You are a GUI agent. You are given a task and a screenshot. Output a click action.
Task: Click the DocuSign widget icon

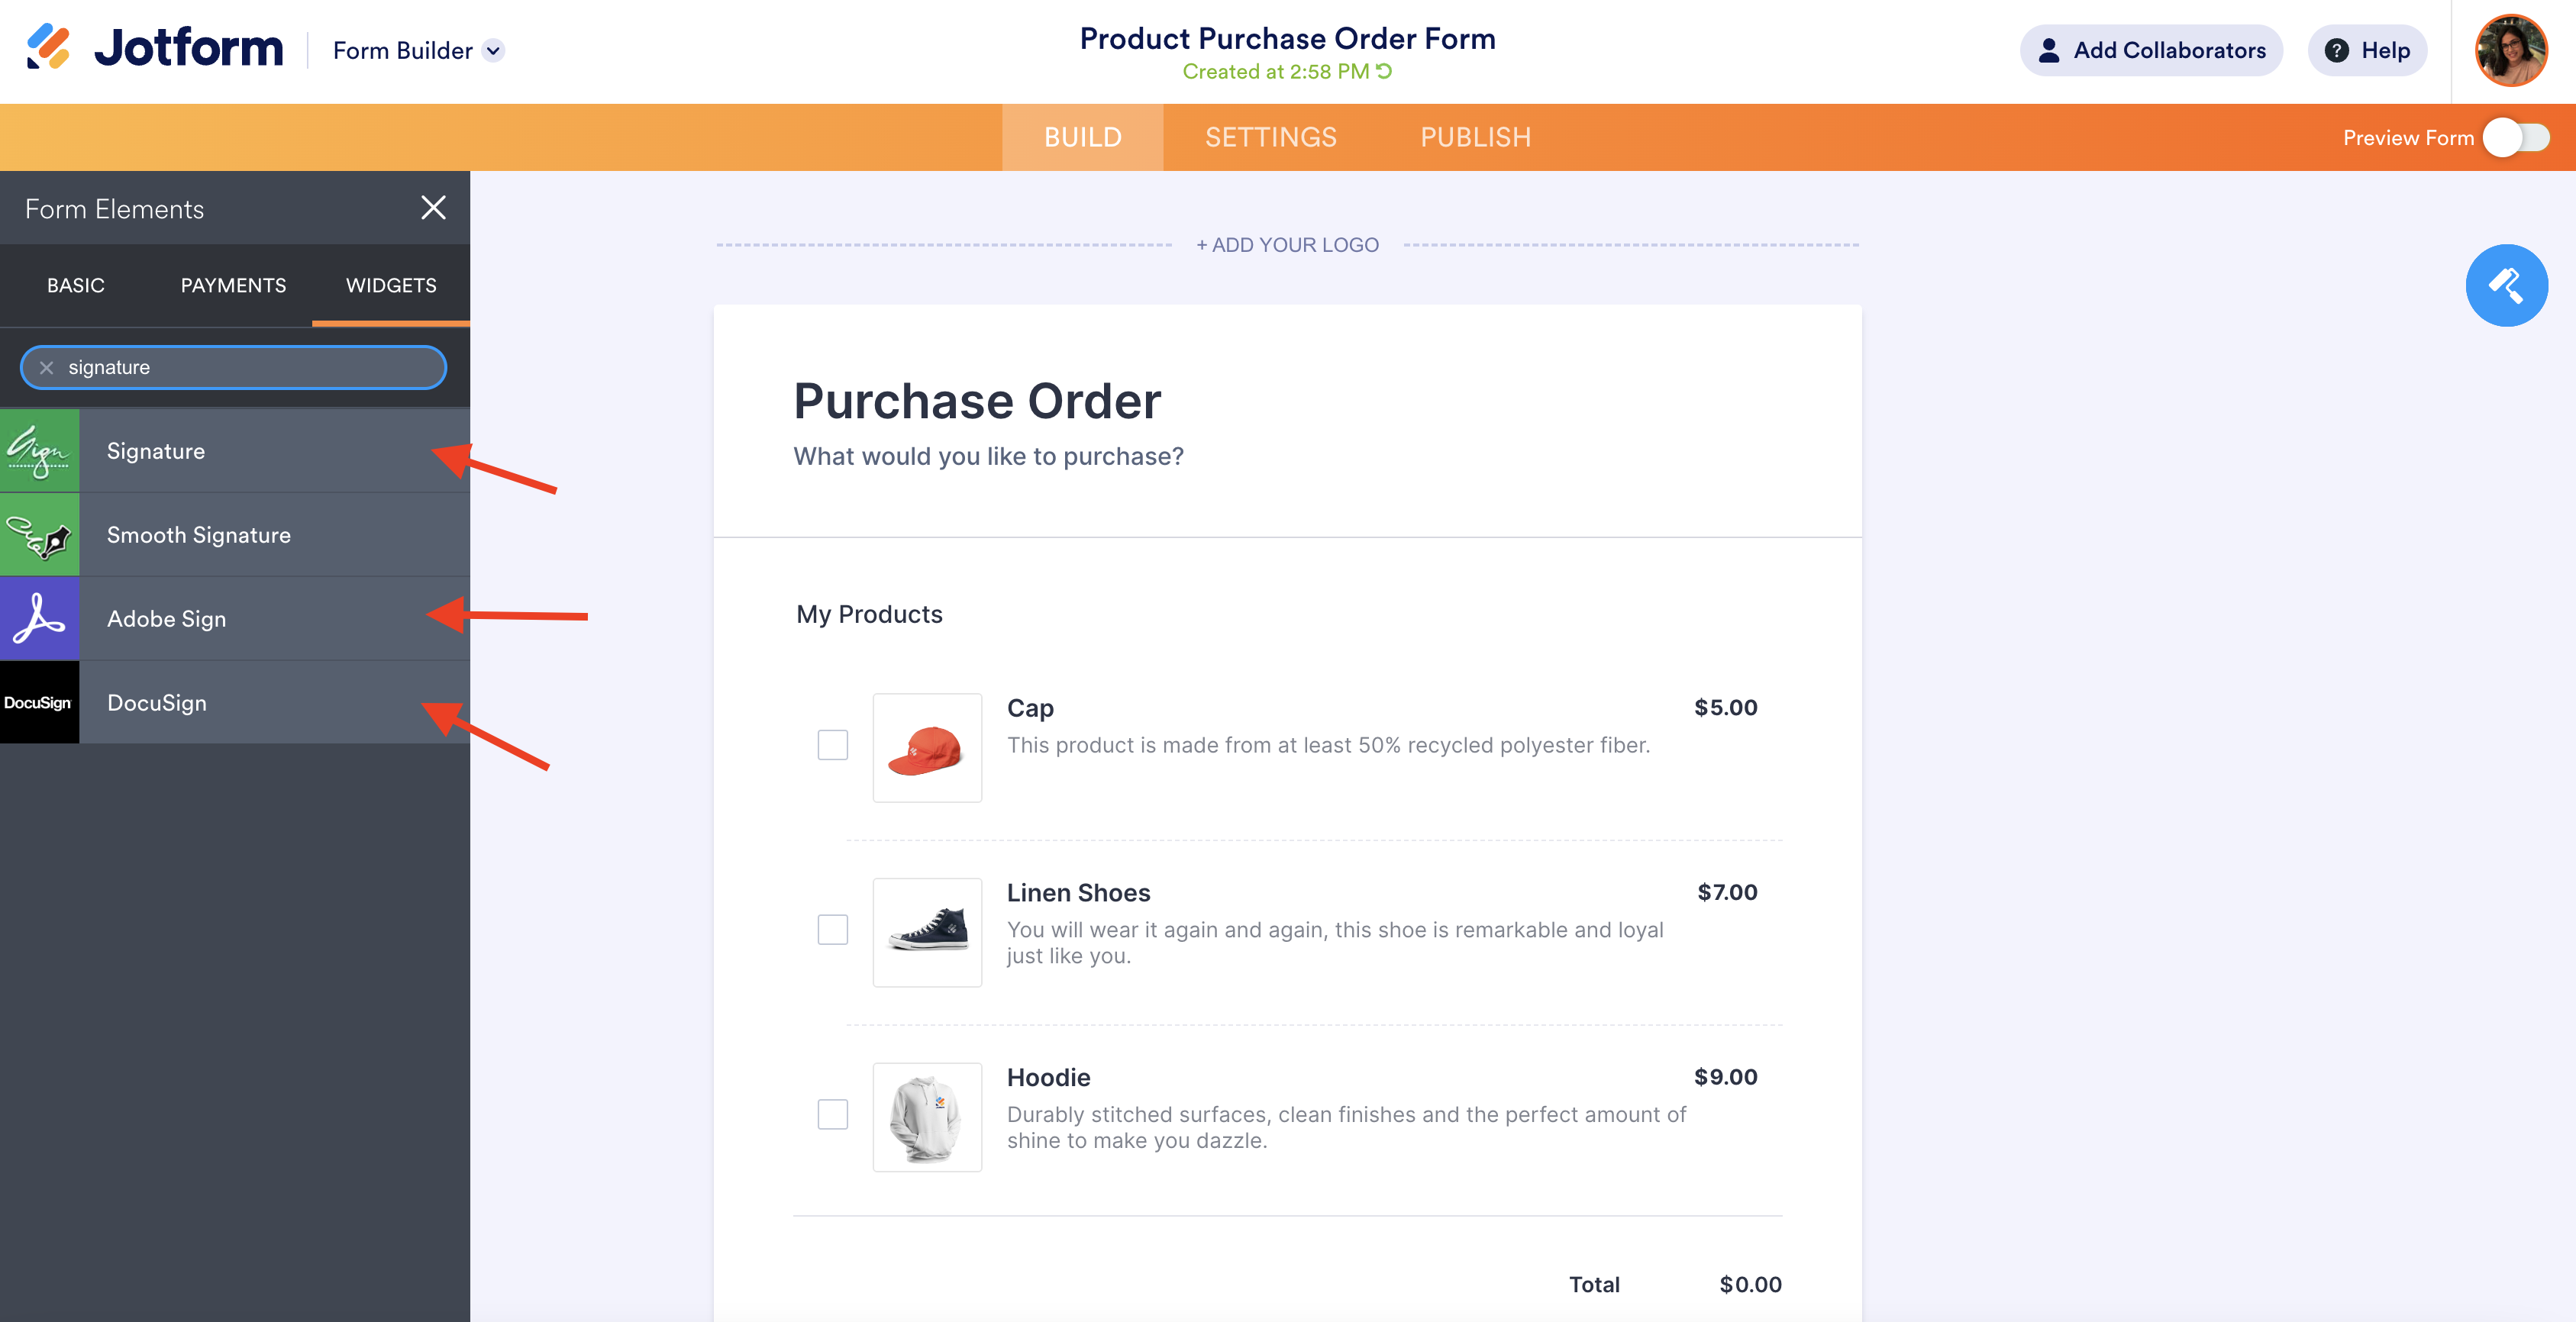click(x=40, y=703)
